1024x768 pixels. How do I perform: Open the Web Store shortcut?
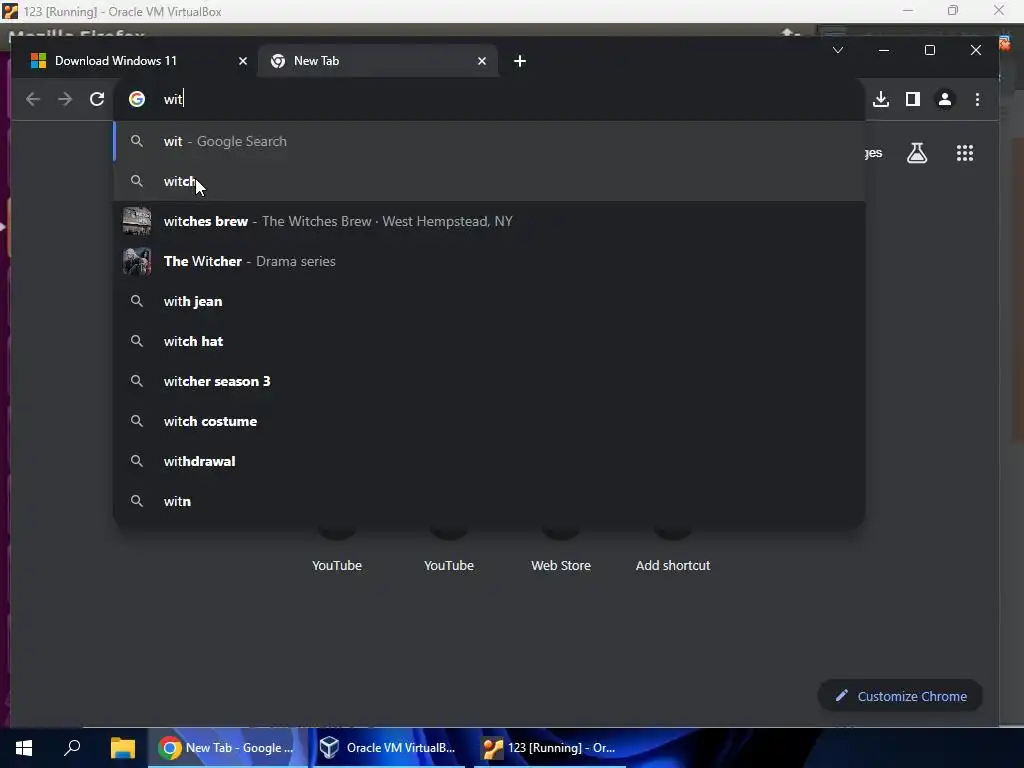pos(560,549)
